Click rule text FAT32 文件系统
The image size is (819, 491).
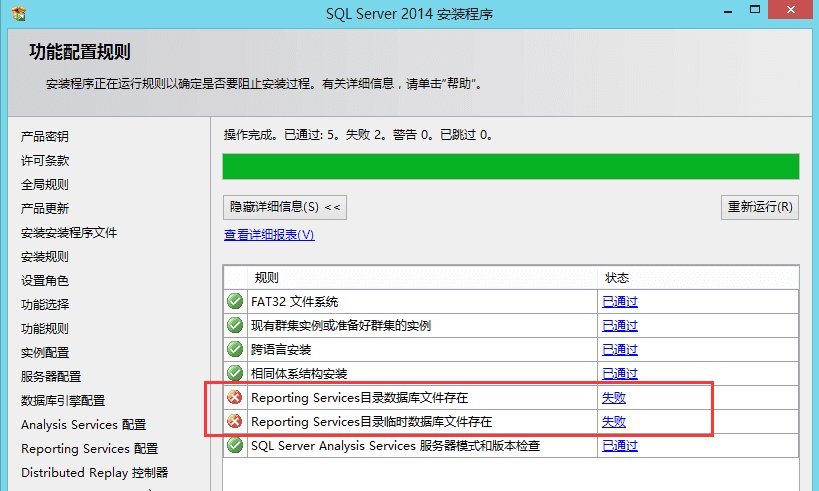(295, 301)
